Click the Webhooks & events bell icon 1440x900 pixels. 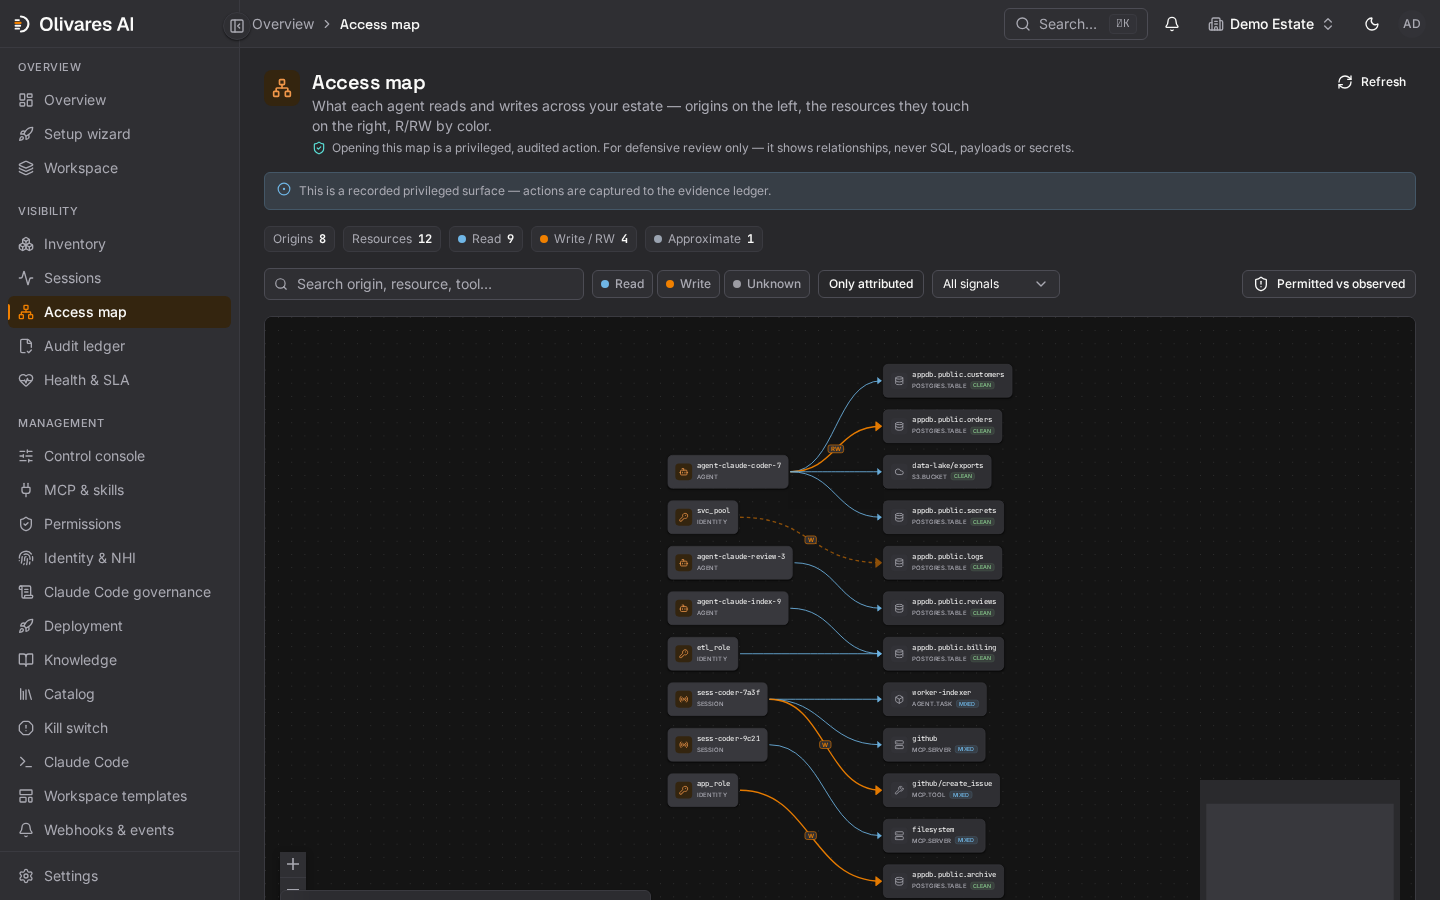[26, 830]
